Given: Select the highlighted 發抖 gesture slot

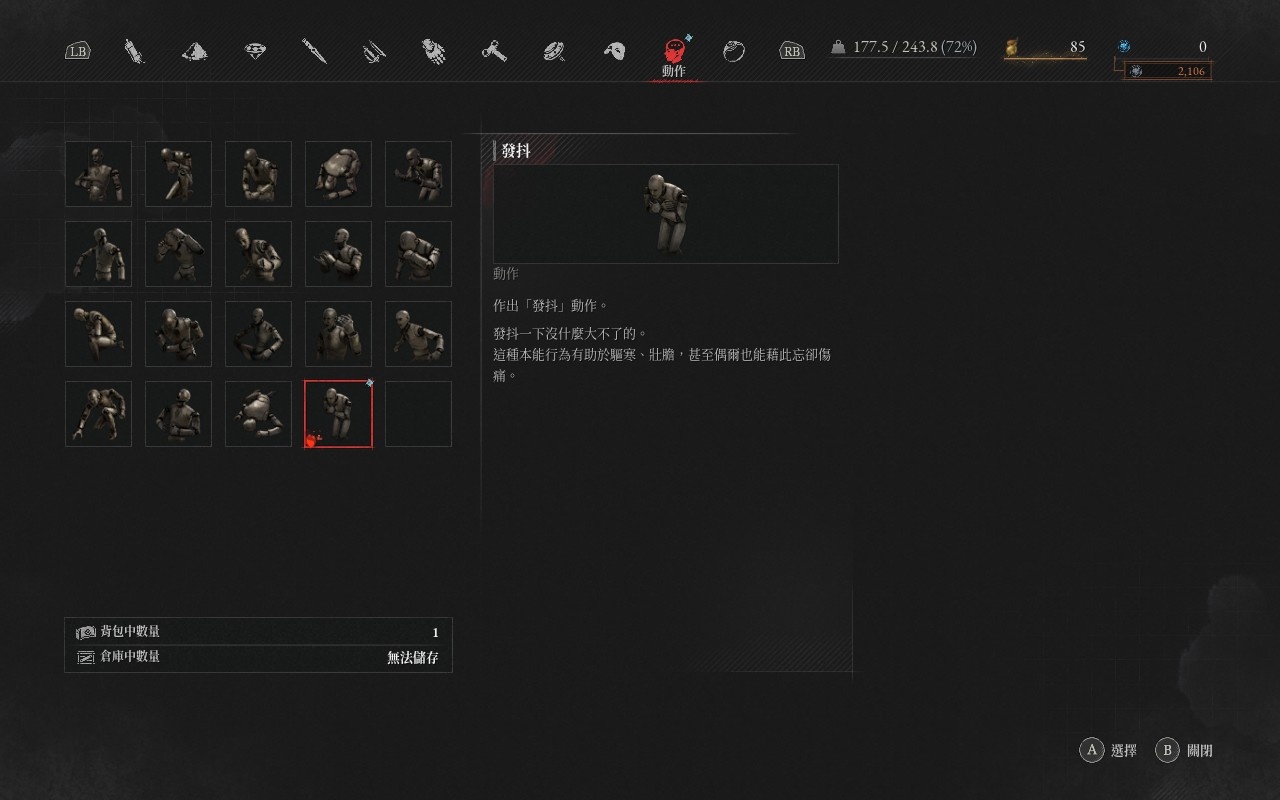Looking at the screenshot, I should [x=338, y=414].
